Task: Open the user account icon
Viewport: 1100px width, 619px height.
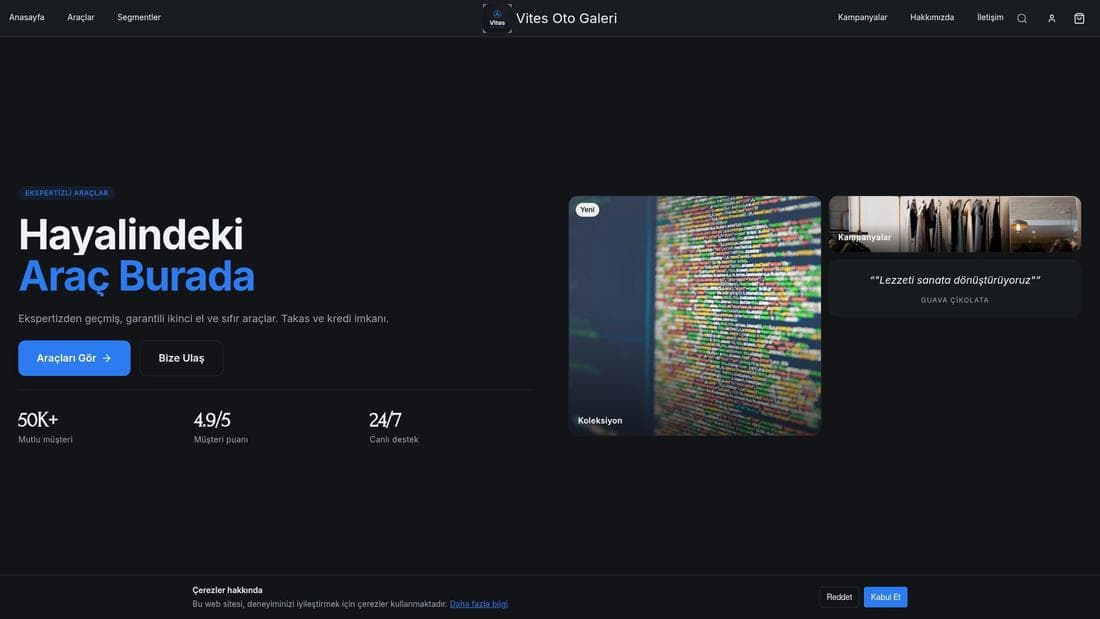Action: pyautogui.click(x=1051, y=18)
